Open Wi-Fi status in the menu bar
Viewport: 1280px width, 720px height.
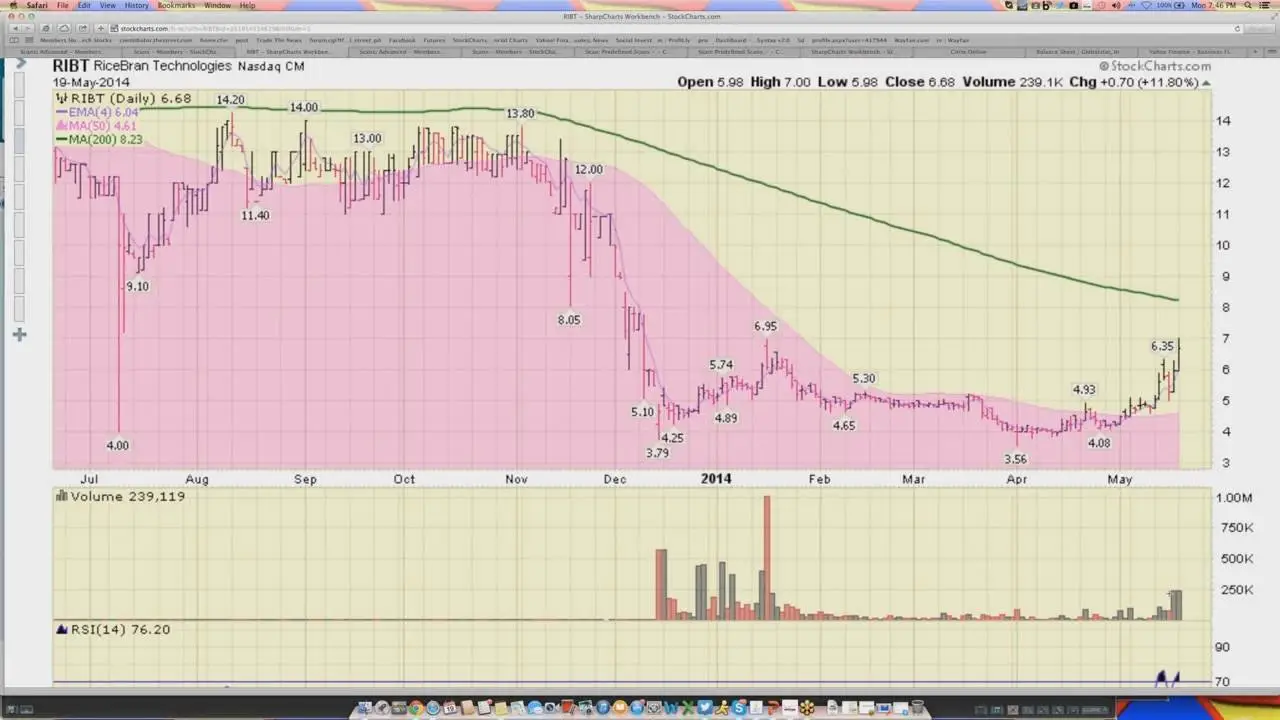pyautogui.click(x=1146, y=5)
